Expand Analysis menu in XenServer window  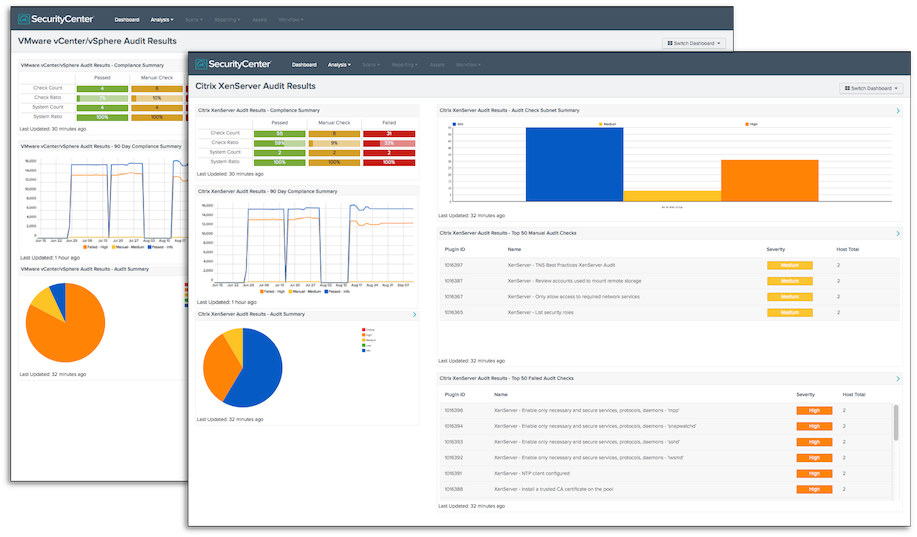pos(339,65)
